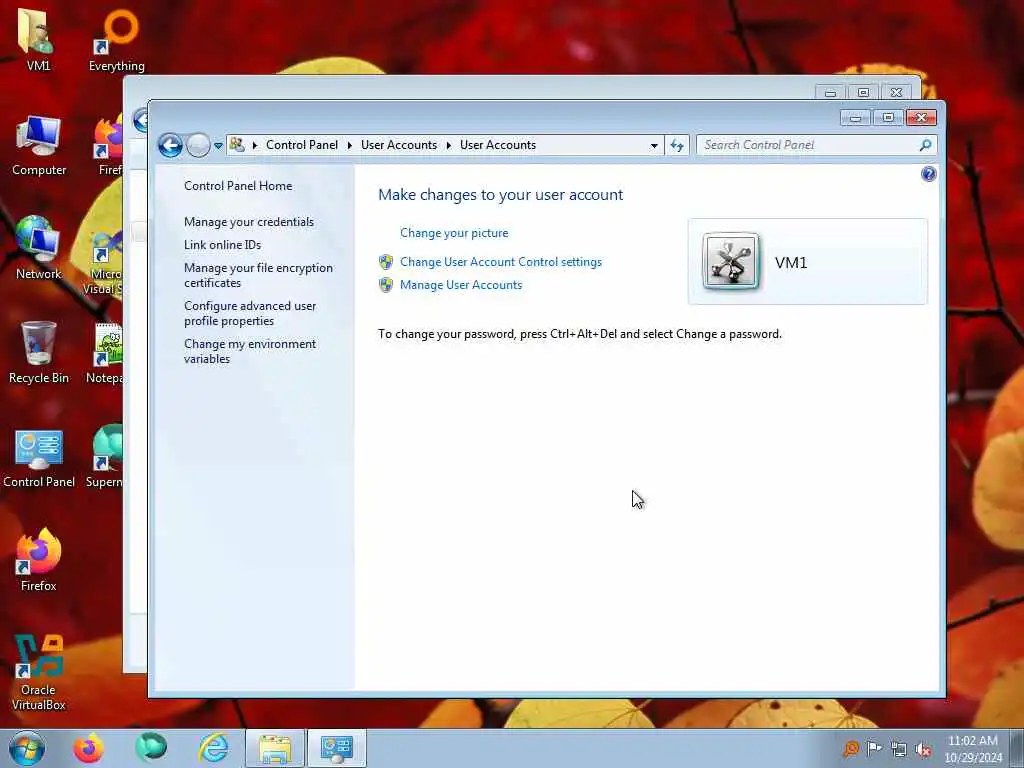Switch to Control Panel taskbar button
The width and height of the screenshot is (1024, 768).
coord(337,748)
